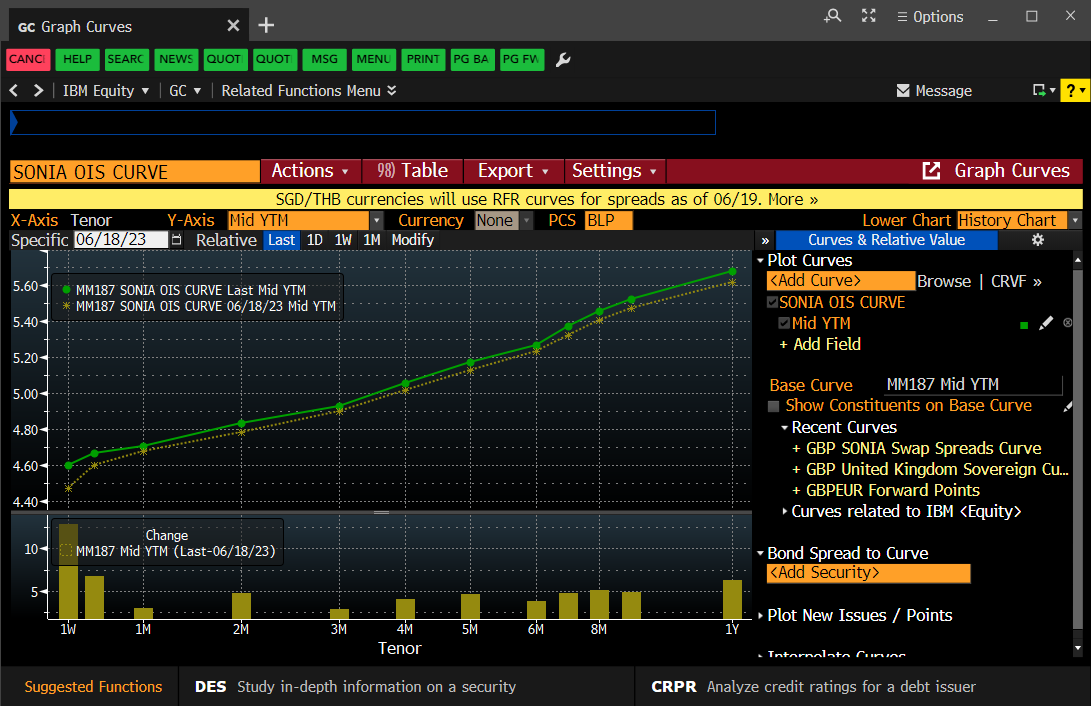
Task: Click the green Mid YTM color swatch
Action: (x=1023, y=325)
